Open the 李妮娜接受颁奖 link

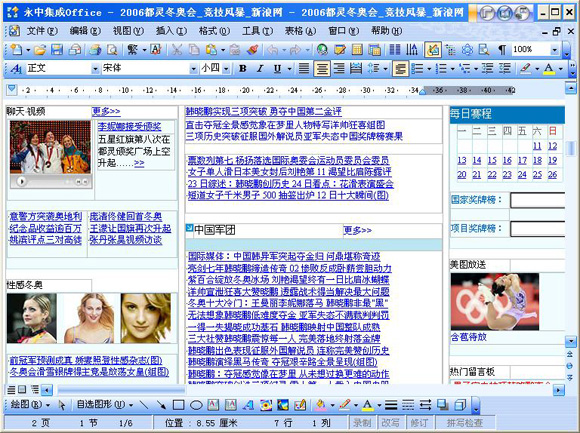(129, 126)
